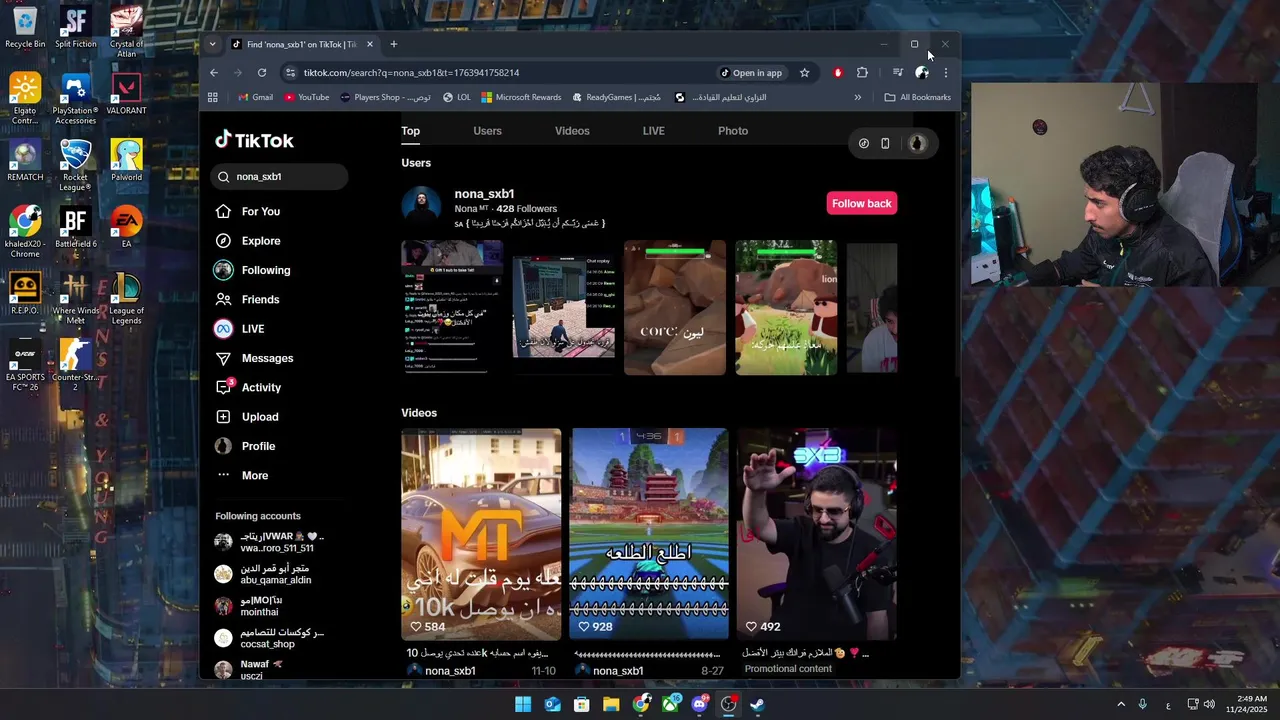Open the tab search dropdown arrow

click(x=212, y=45)
